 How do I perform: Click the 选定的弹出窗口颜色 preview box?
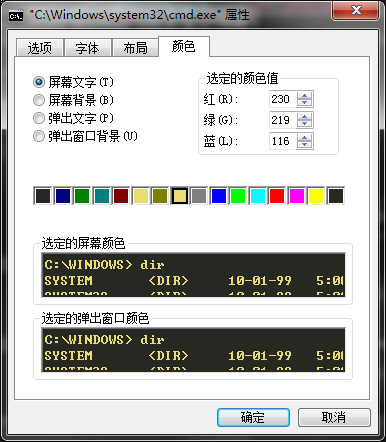tap(193, 350)
